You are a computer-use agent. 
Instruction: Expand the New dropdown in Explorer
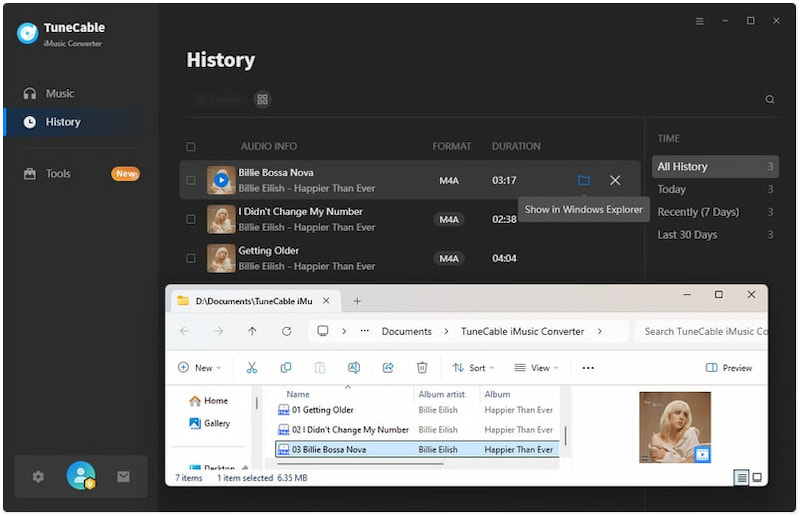(200, 368)
